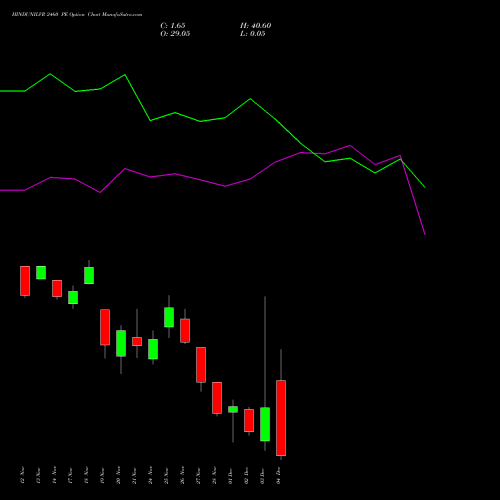Select the 20 Nov date label
The height and width of the screenshot is (500, 500).
click(x=118, y=475)
